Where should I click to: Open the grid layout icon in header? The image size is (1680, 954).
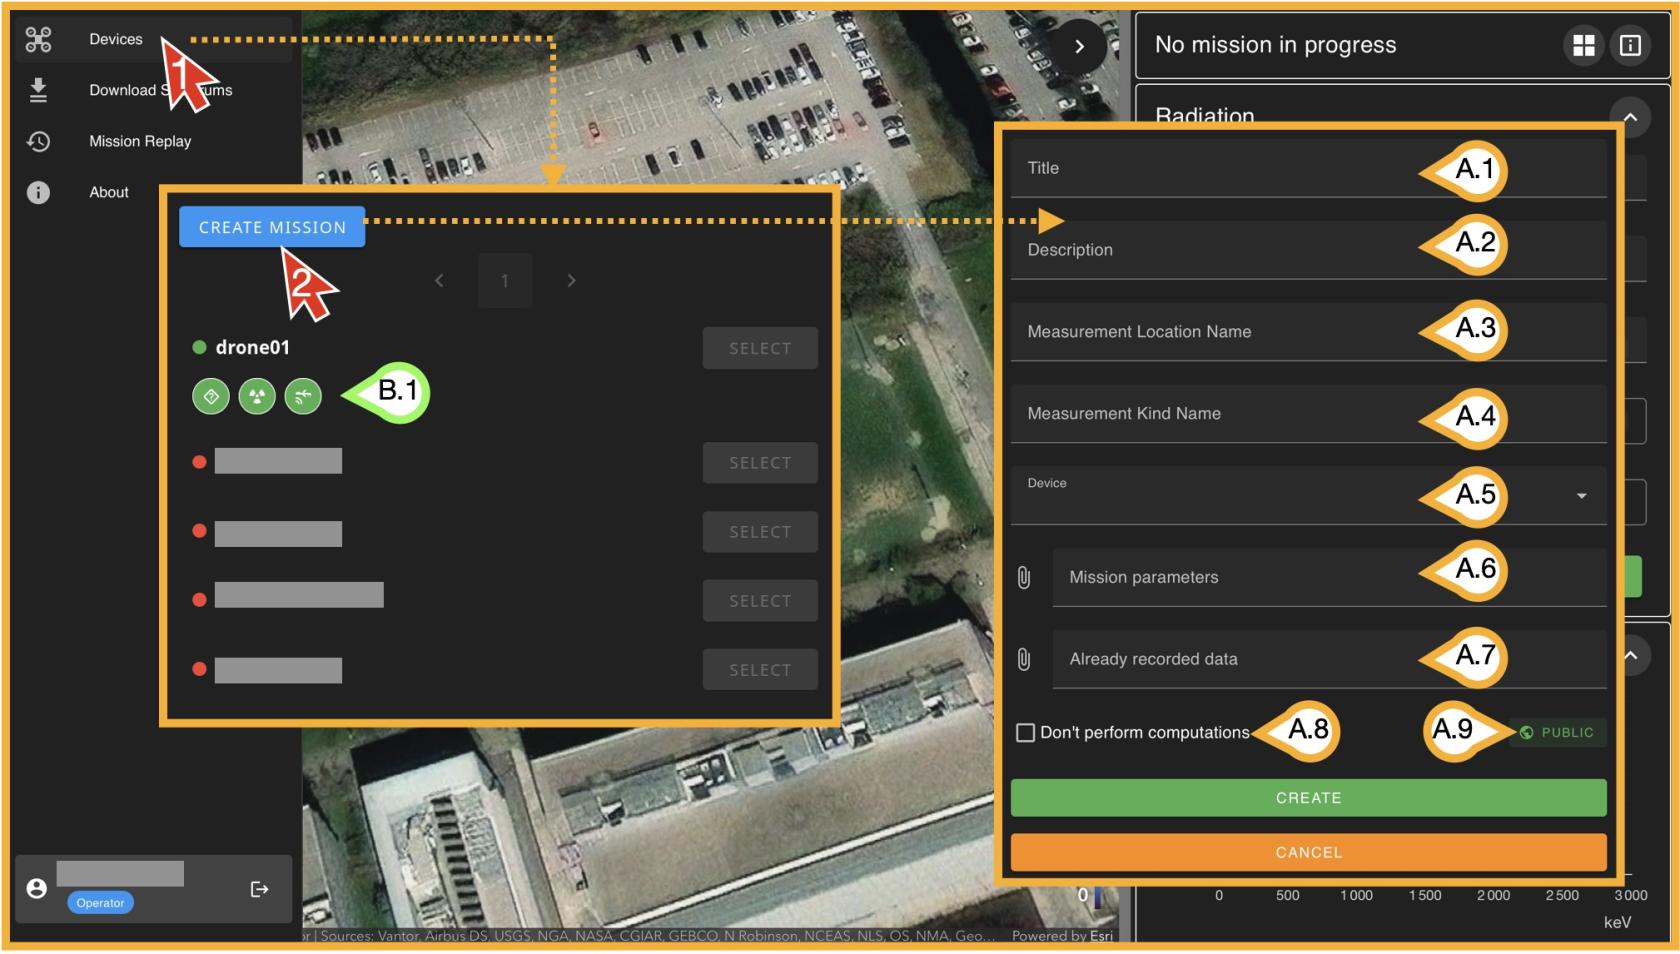1584,46
